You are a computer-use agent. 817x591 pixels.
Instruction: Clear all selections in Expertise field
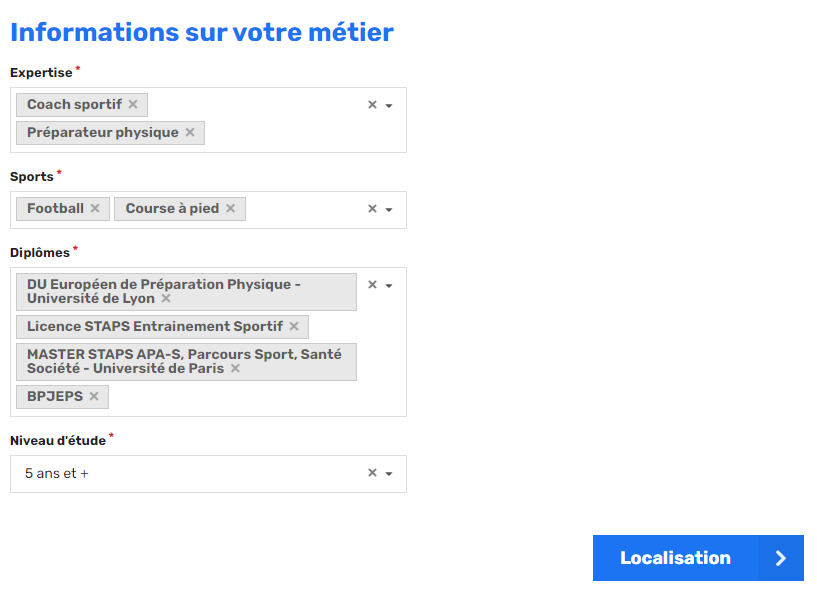[x=372, y=105]
